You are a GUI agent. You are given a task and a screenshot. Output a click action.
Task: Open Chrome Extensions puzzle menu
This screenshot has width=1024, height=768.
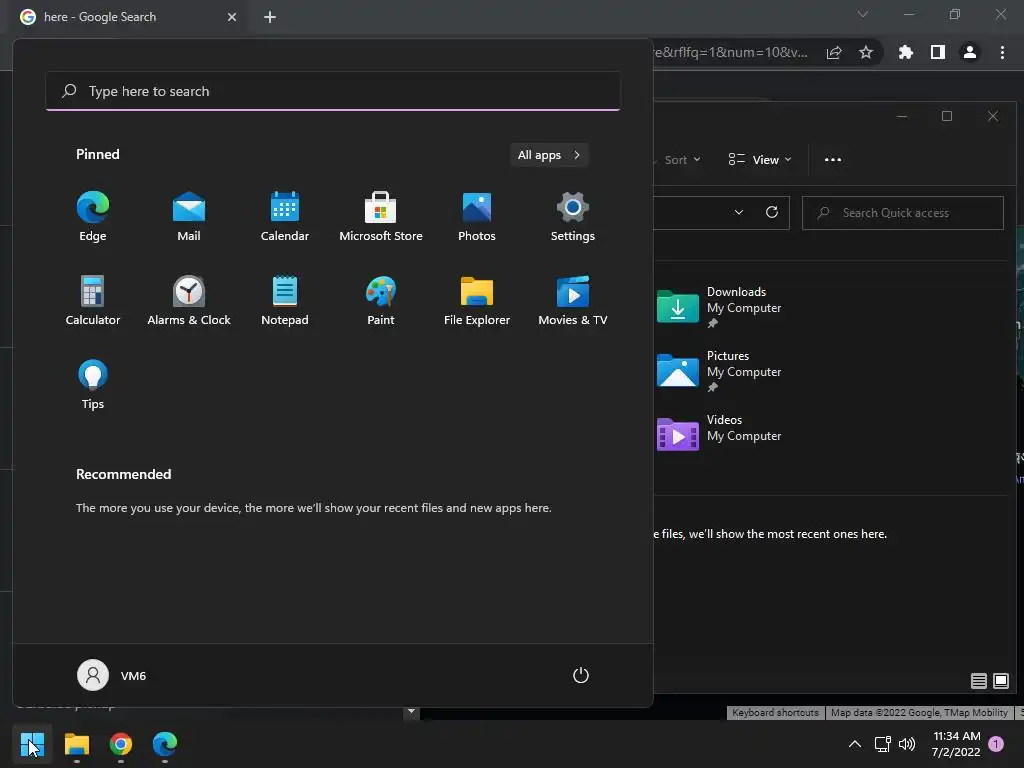point(906,53)
